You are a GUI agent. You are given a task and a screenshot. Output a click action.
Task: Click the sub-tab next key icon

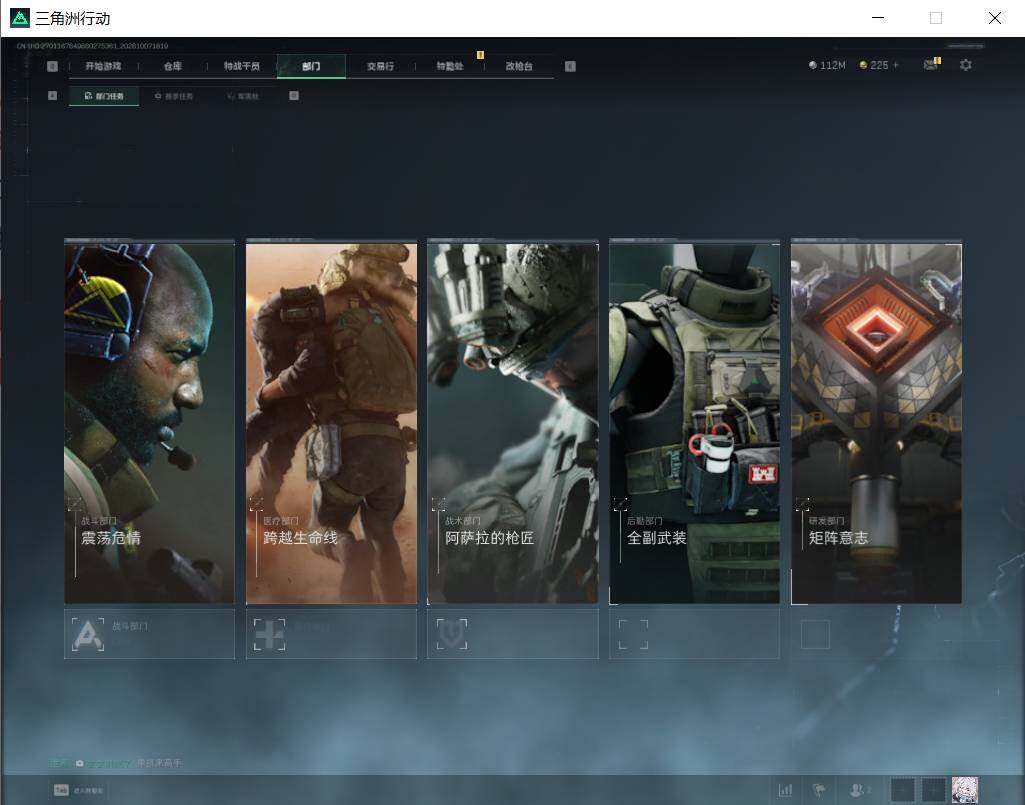[x=294, y=95]
